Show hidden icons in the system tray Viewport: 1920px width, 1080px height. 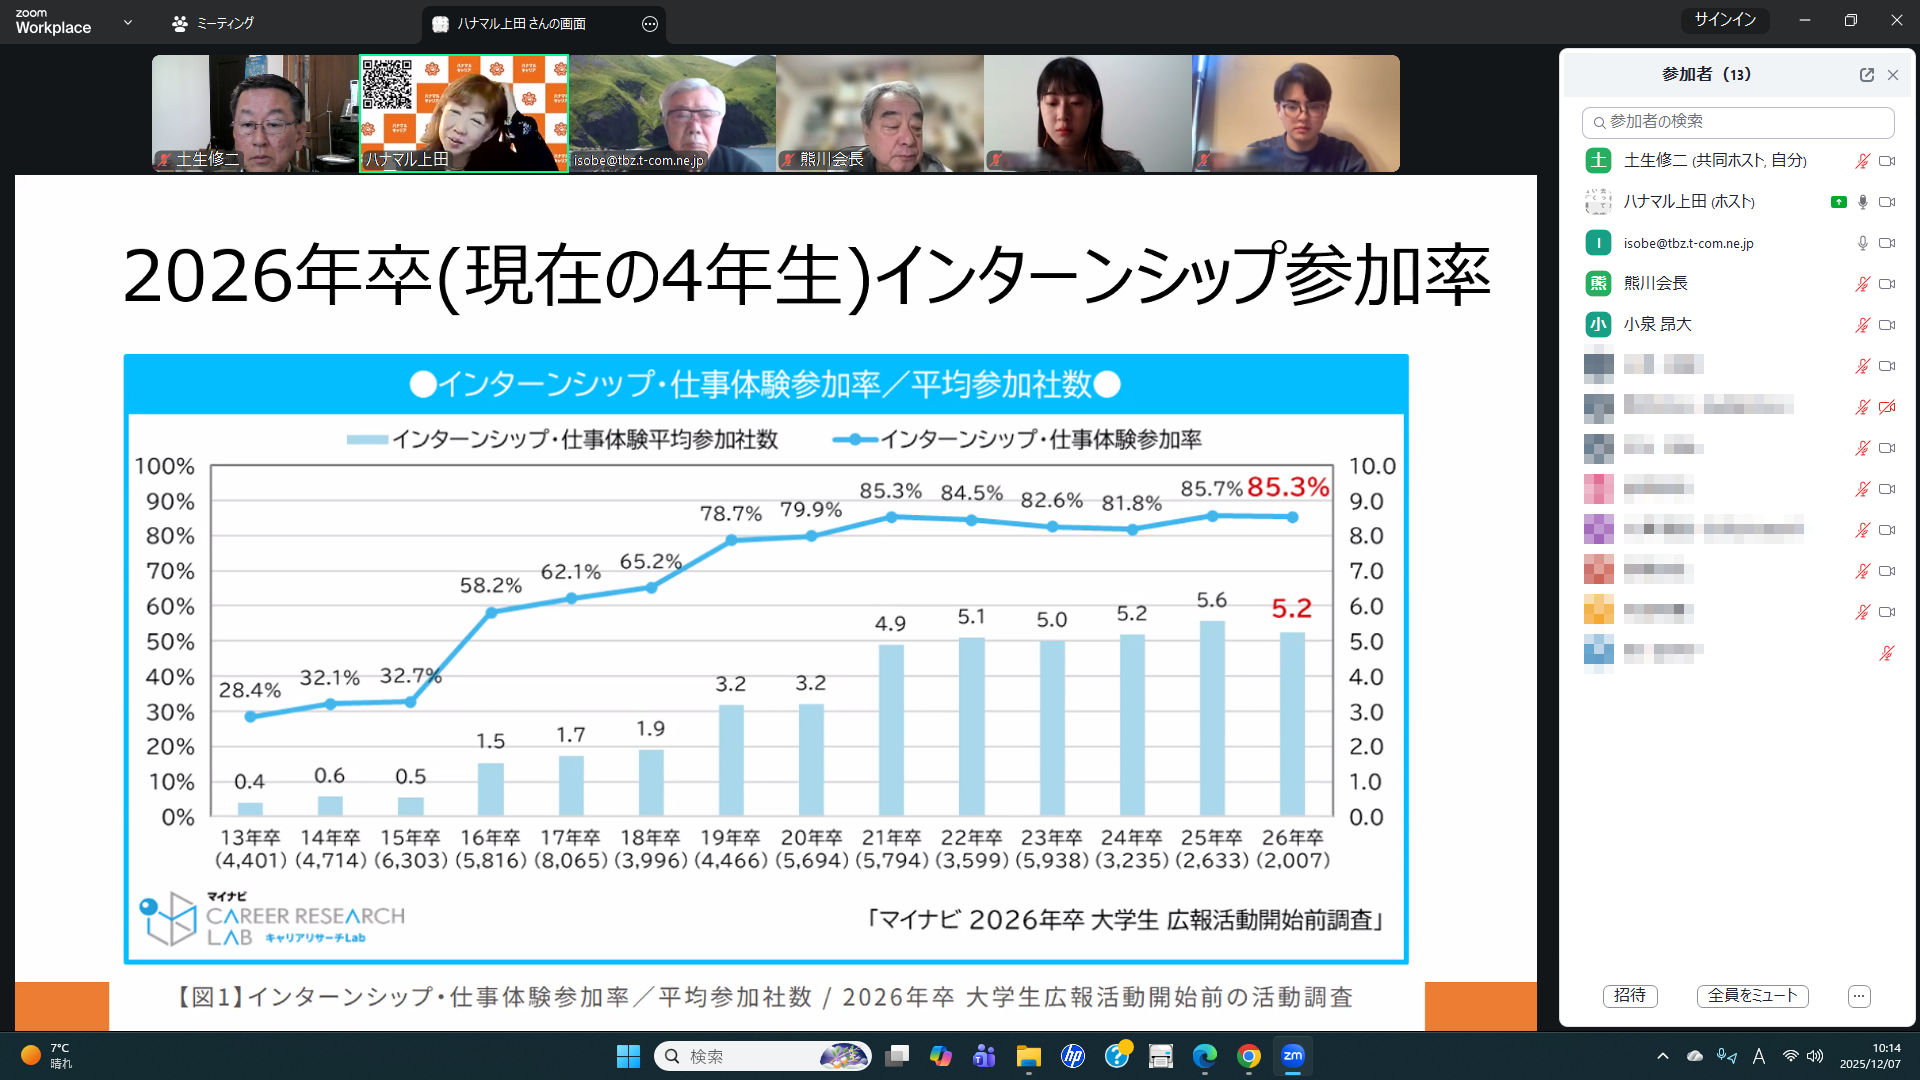click(x=1662, y=1056)
